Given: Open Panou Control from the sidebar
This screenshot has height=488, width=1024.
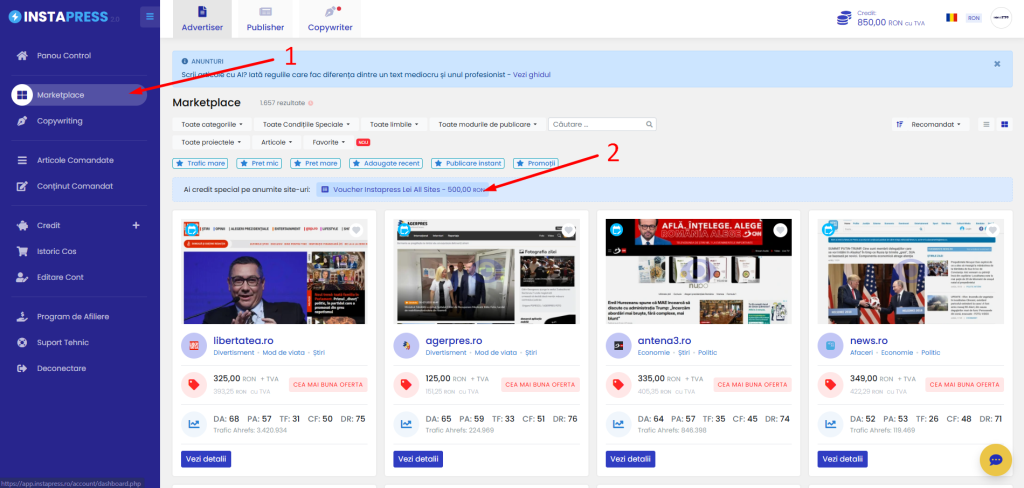Looking at the screenshot, I should pyautogui.click(x=63, y=55).
